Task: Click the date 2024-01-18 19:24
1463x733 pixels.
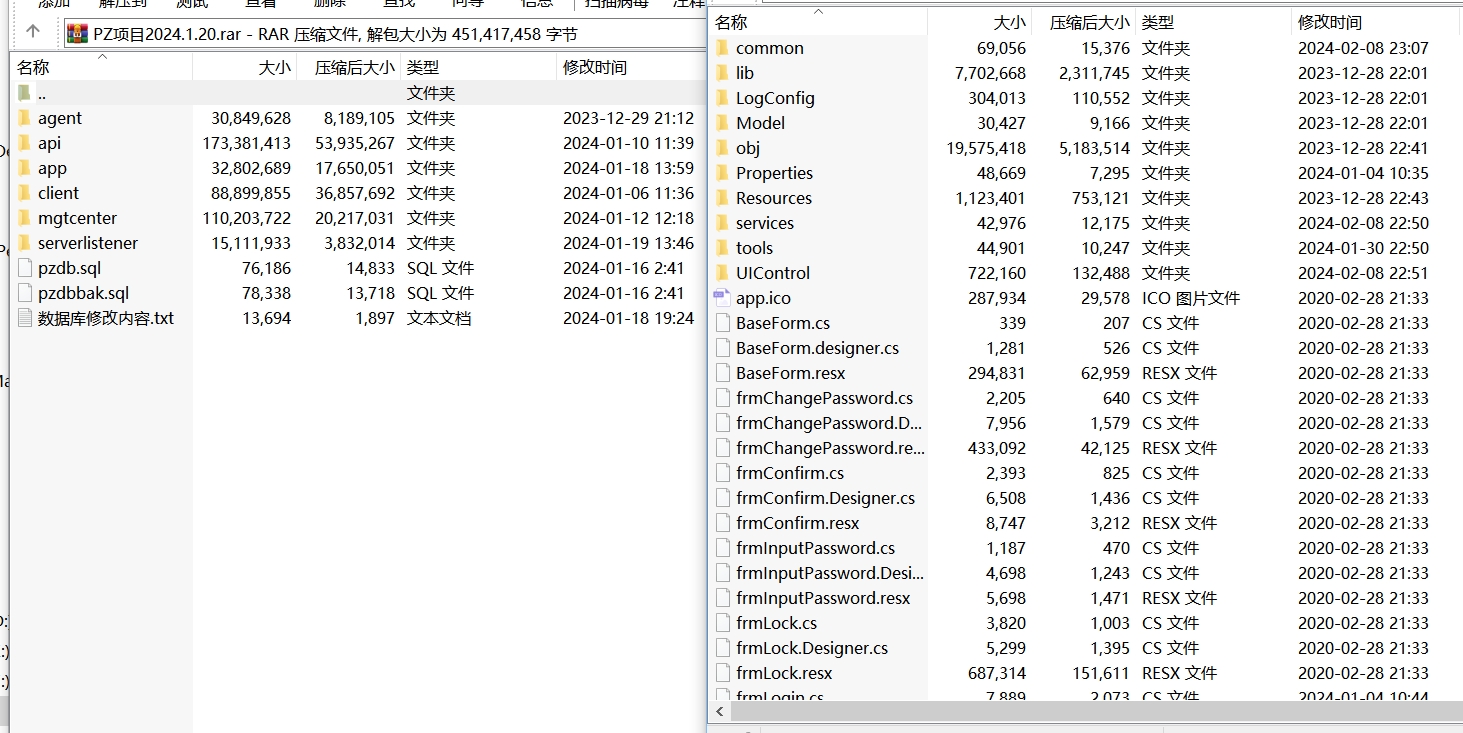Action: (x=628, y=318)
